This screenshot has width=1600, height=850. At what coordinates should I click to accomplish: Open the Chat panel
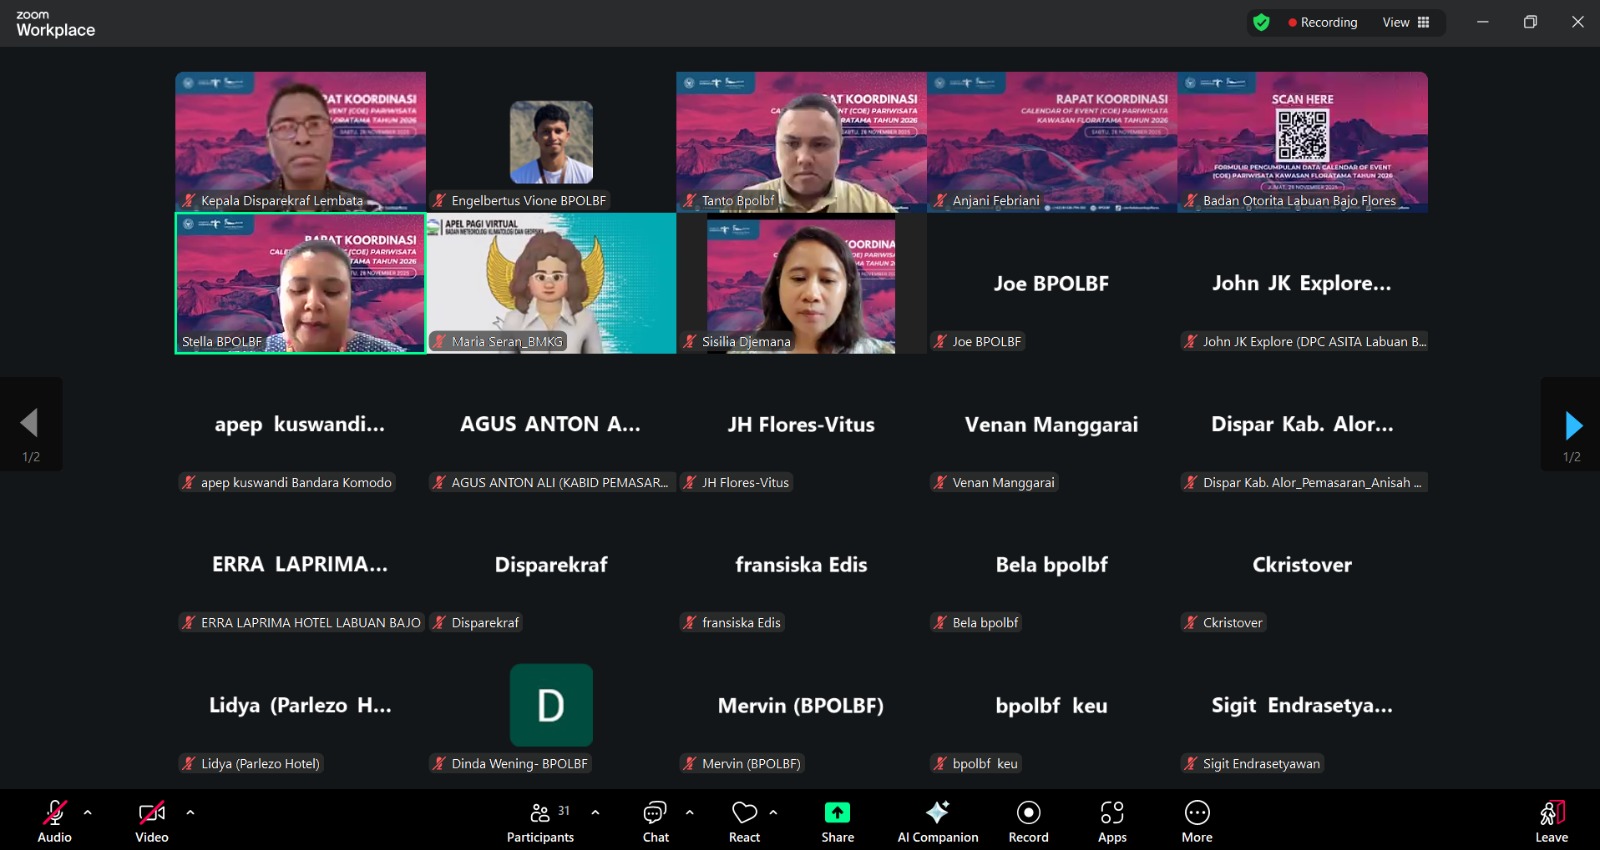[x=655, y=821]
